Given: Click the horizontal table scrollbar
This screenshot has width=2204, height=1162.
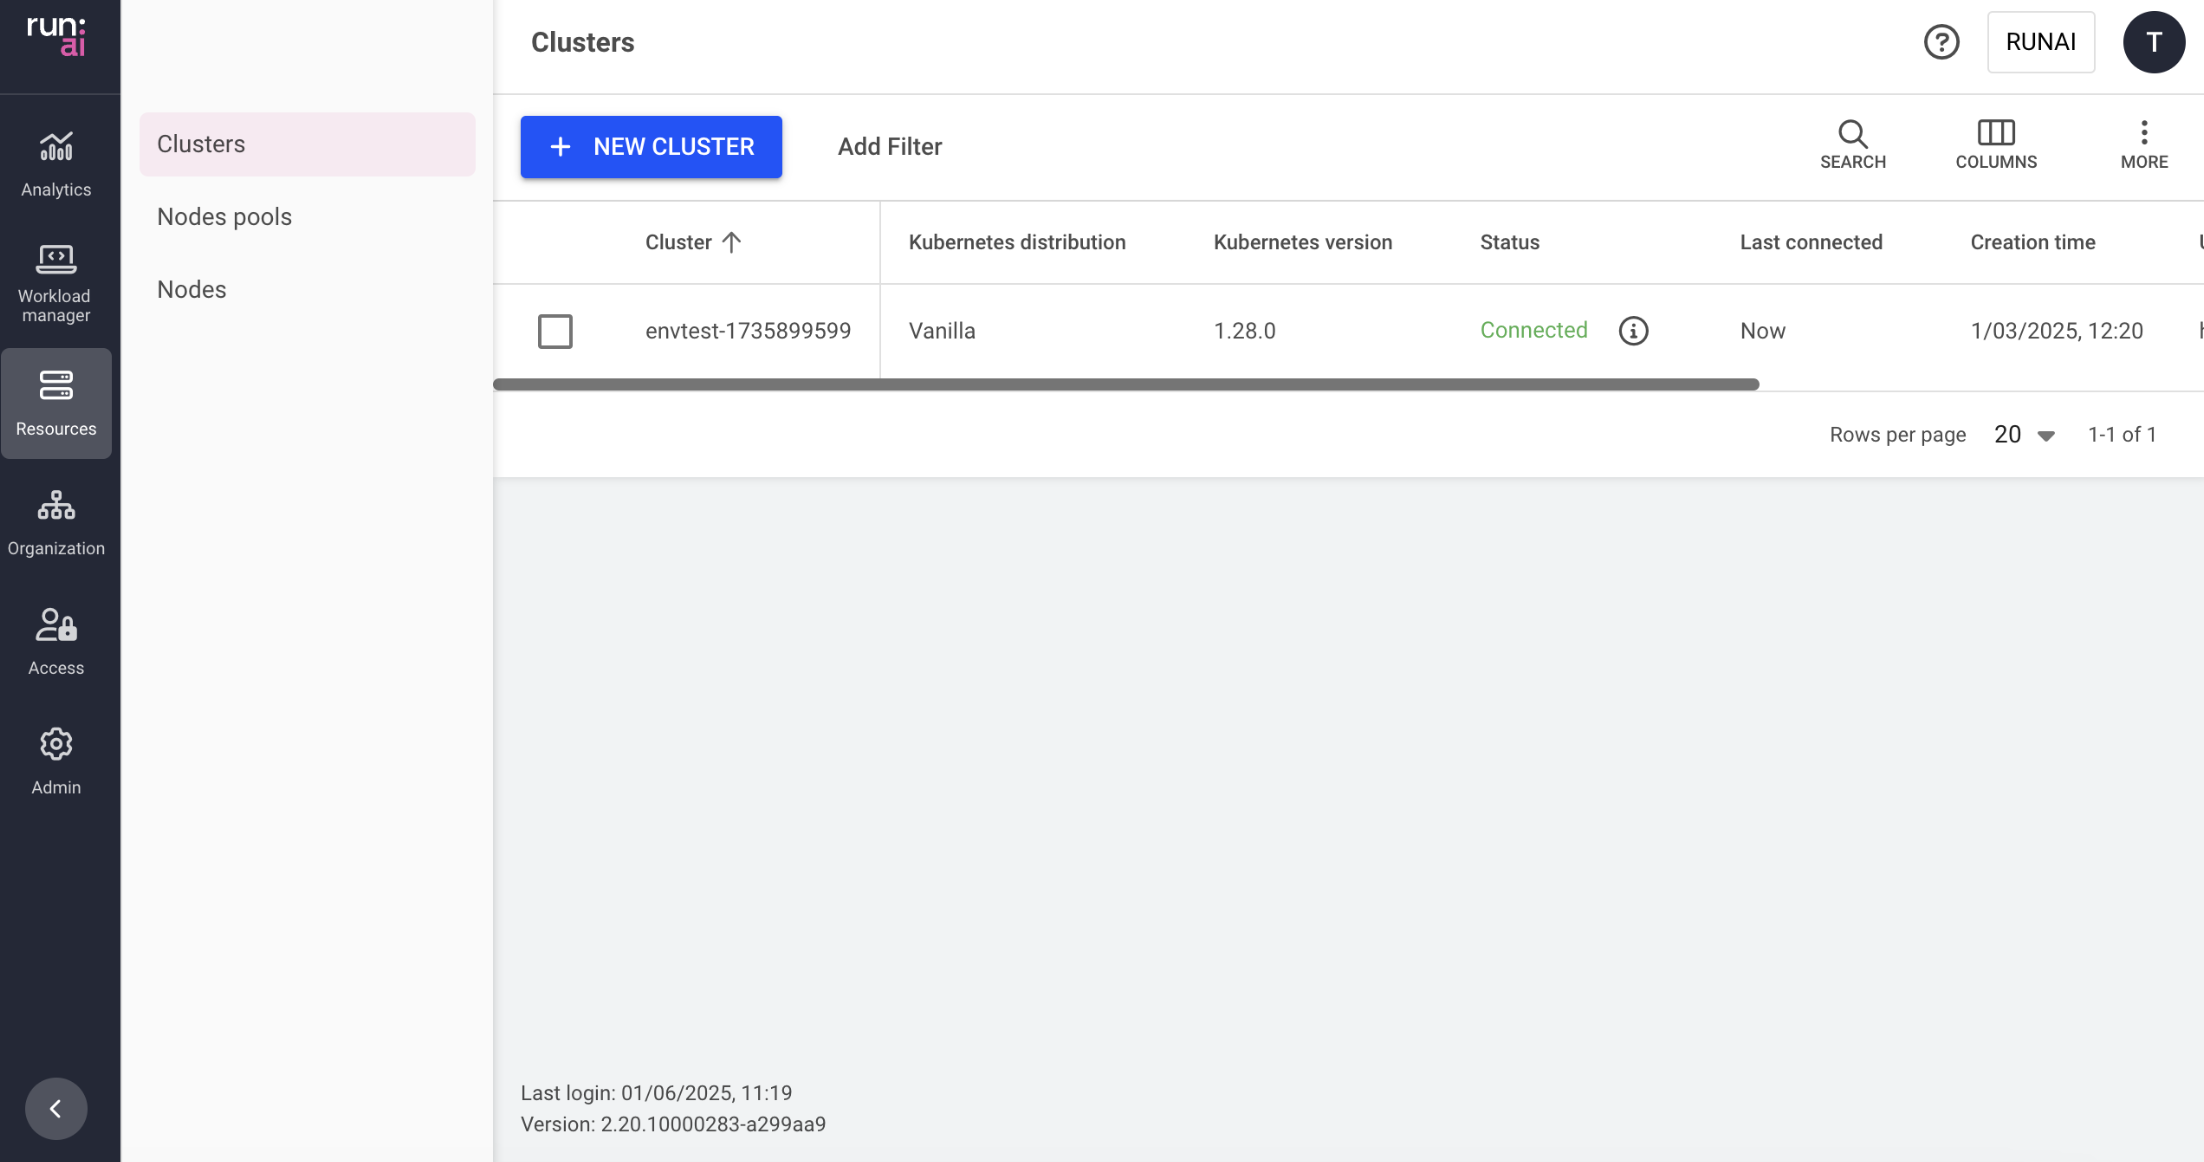Looking at the screenshot, I should pos(1125,384).
